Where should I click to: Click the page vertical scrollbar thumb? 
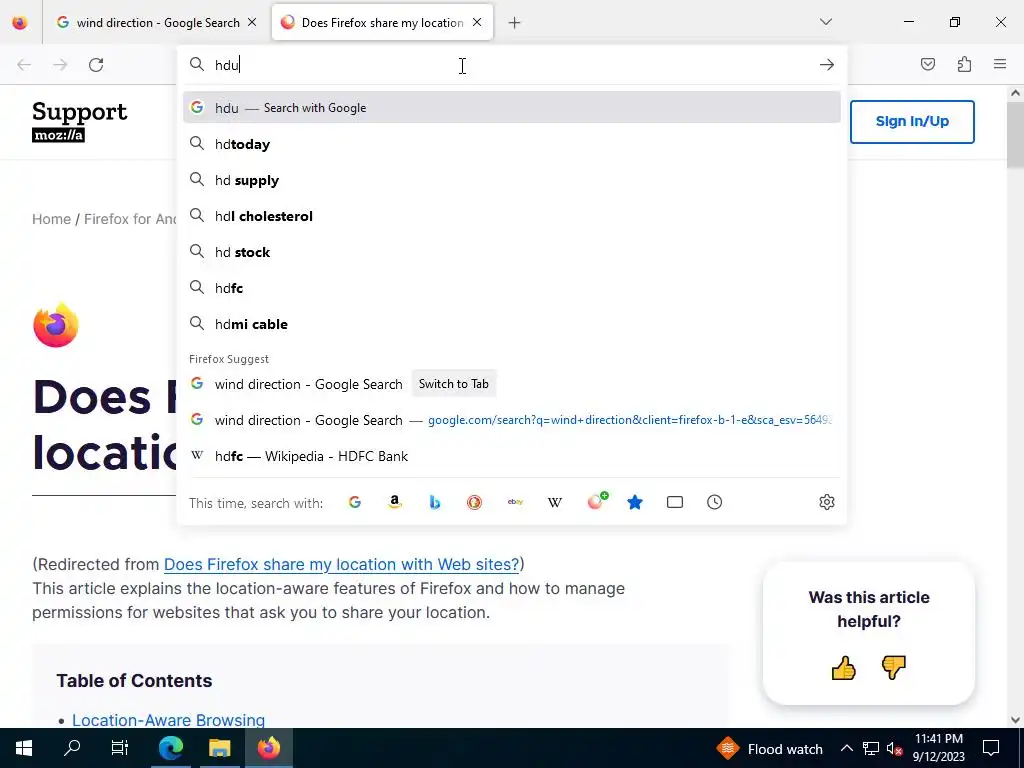coord(1015,134)
